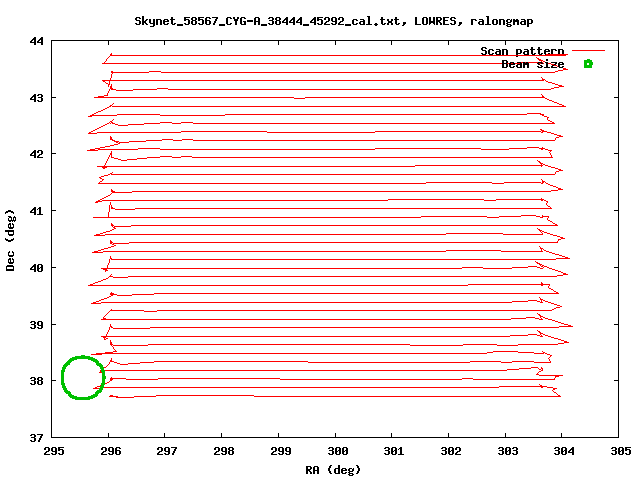Click the y-axis tick label 38
Screen dimensions: 640x480
36,381
